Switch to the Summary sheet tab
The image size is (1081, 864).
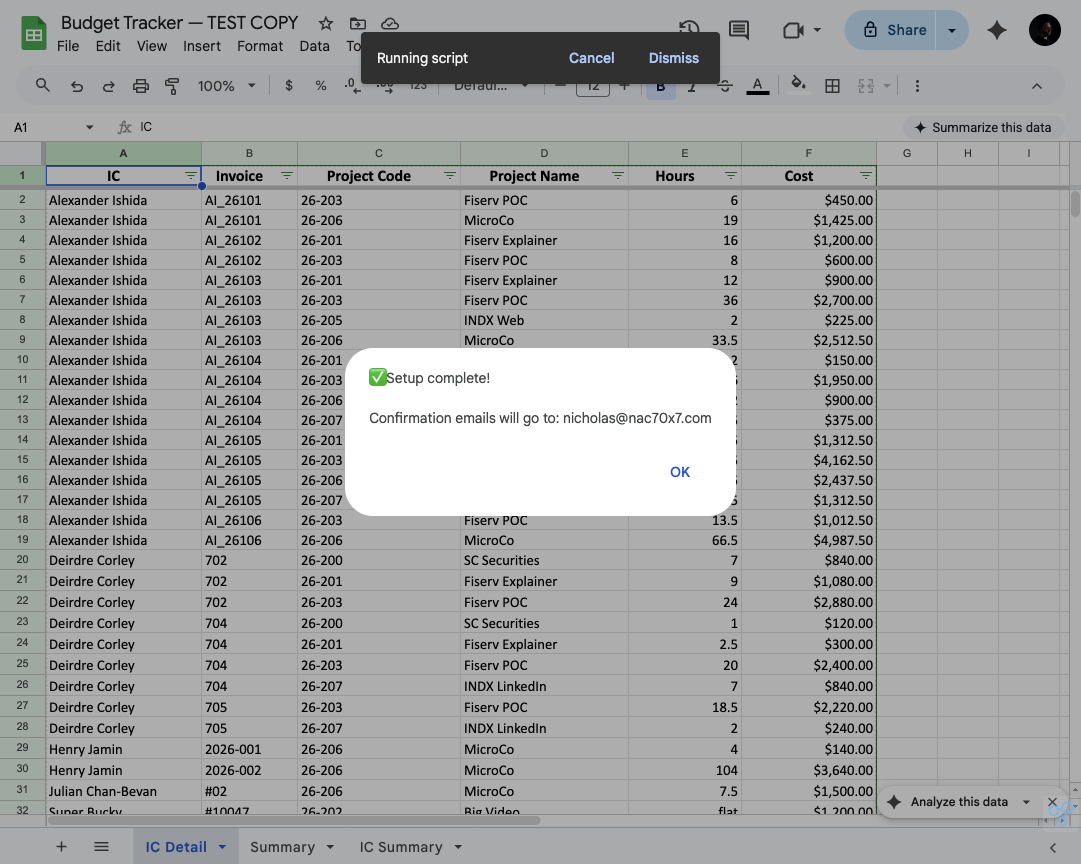click(283, 846)
